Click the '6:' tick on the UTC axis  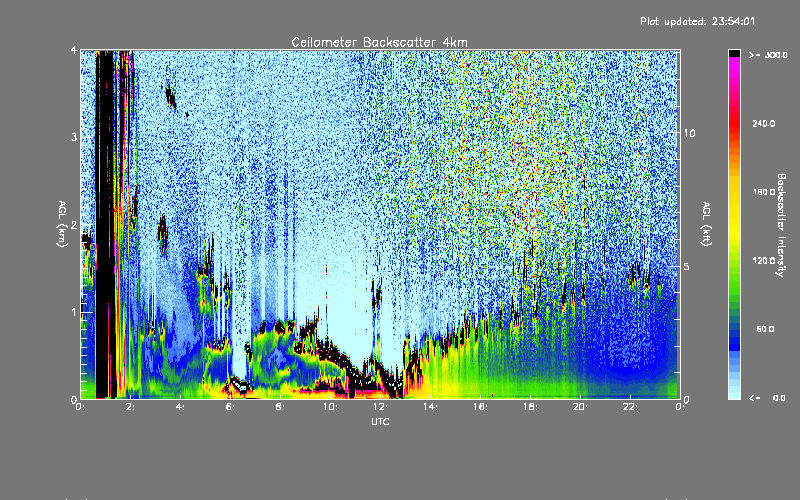(x=230, y=407)
